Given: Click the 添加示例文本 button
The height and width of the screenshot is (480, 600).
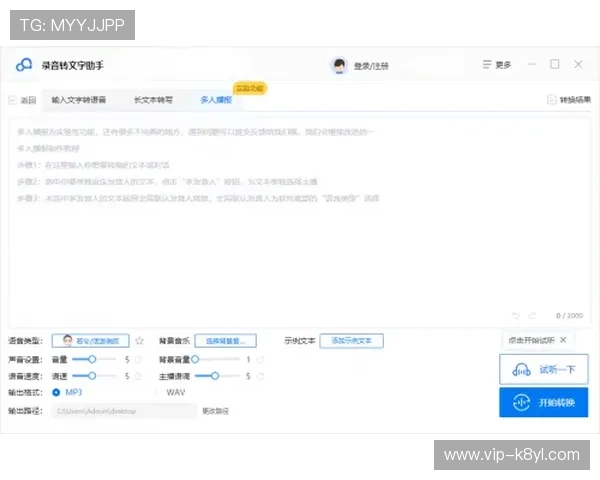Looking at the screenshot, I should 351,341.
